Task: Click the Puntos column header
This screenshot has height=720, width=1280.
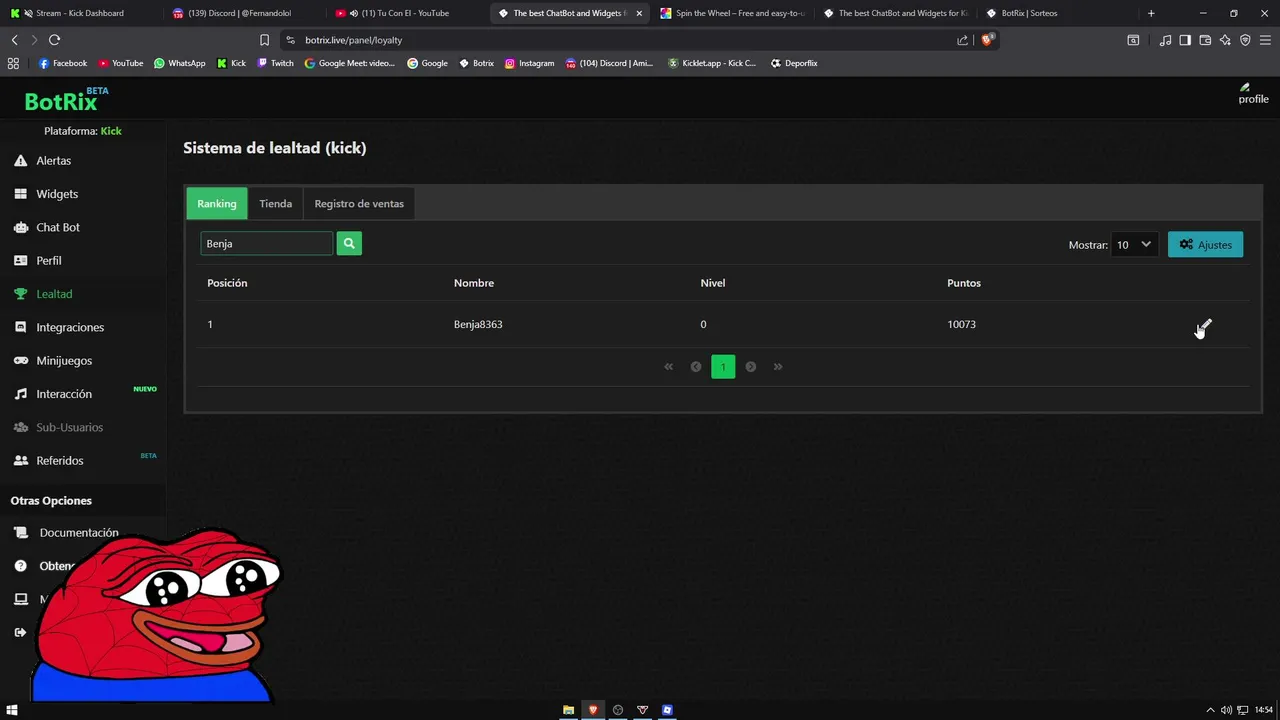Action: (964, 283)
